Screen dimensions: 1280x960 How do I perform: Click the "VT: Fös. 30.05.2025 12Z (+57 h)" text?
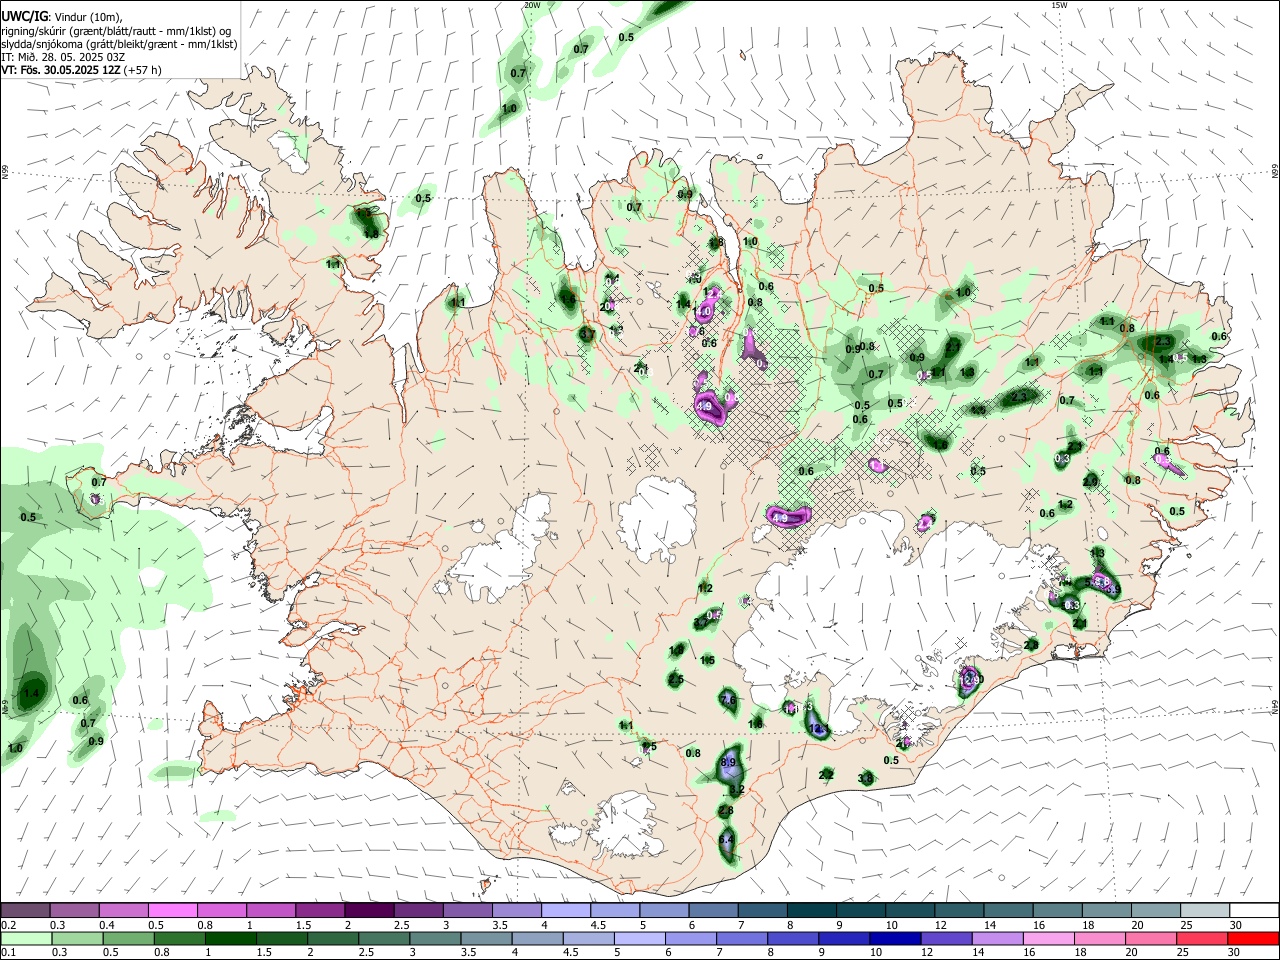coord(81,70)
